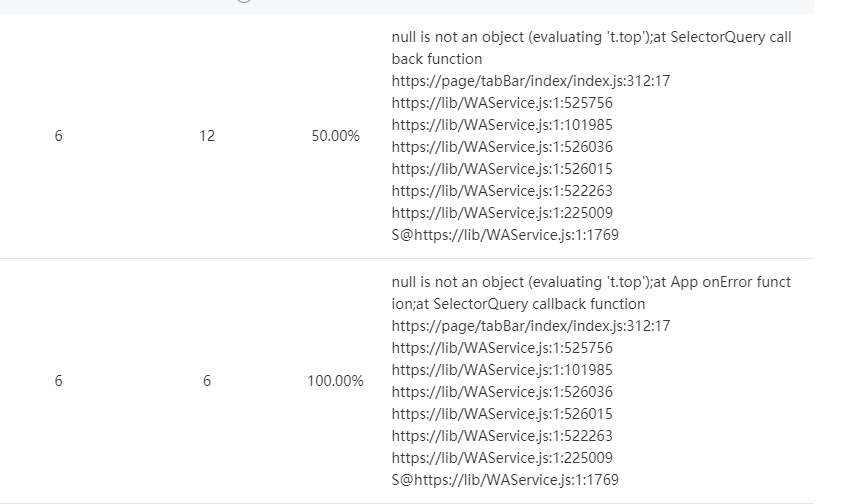Click the partially visible help icon in header
The image size is (843, 504).
click(244, 1)
